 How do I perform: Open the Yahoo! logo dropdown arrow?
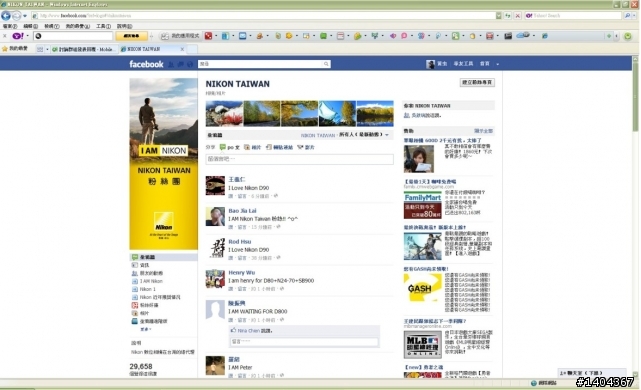(27, 36)
